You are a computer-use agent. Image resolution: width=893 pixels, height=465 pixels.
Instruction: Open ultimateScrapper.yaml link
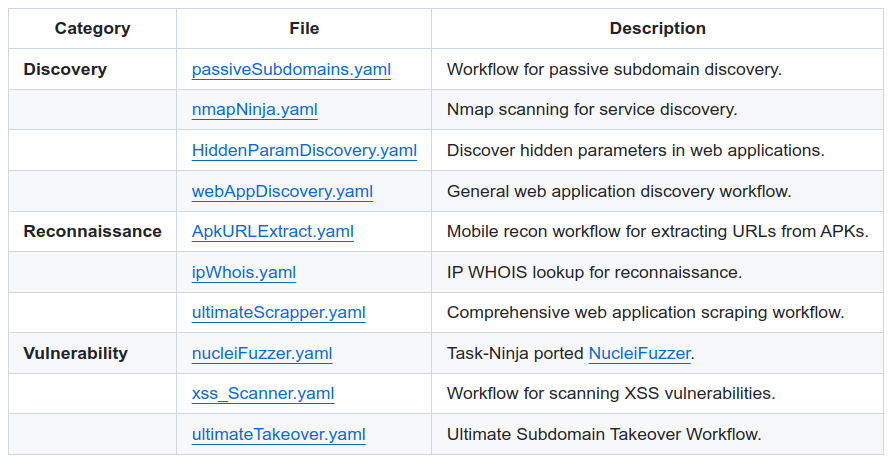(278, 312)
